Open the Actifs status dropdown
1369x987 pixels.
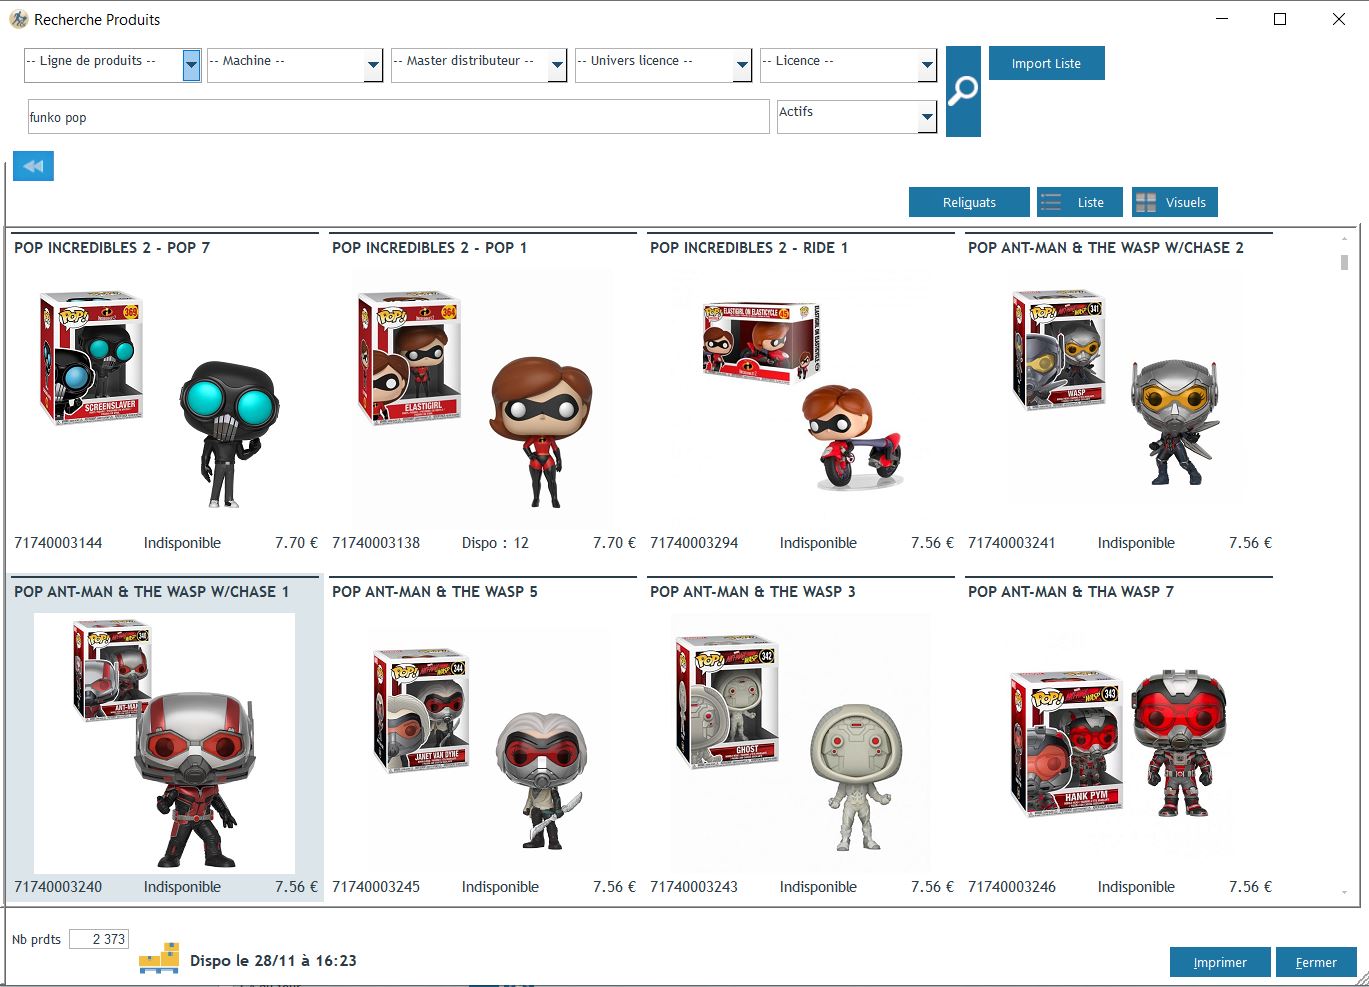tap(926, 117)
